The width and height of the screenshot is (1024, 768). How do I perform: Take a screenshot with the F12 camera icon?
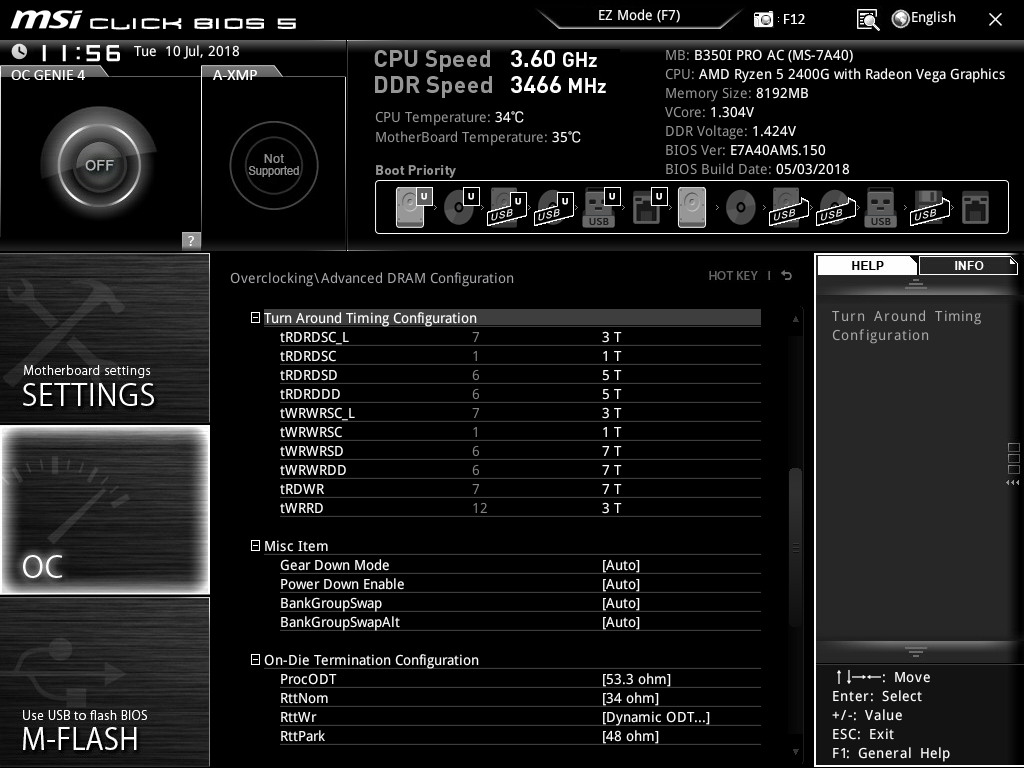[x=763, y=19]
